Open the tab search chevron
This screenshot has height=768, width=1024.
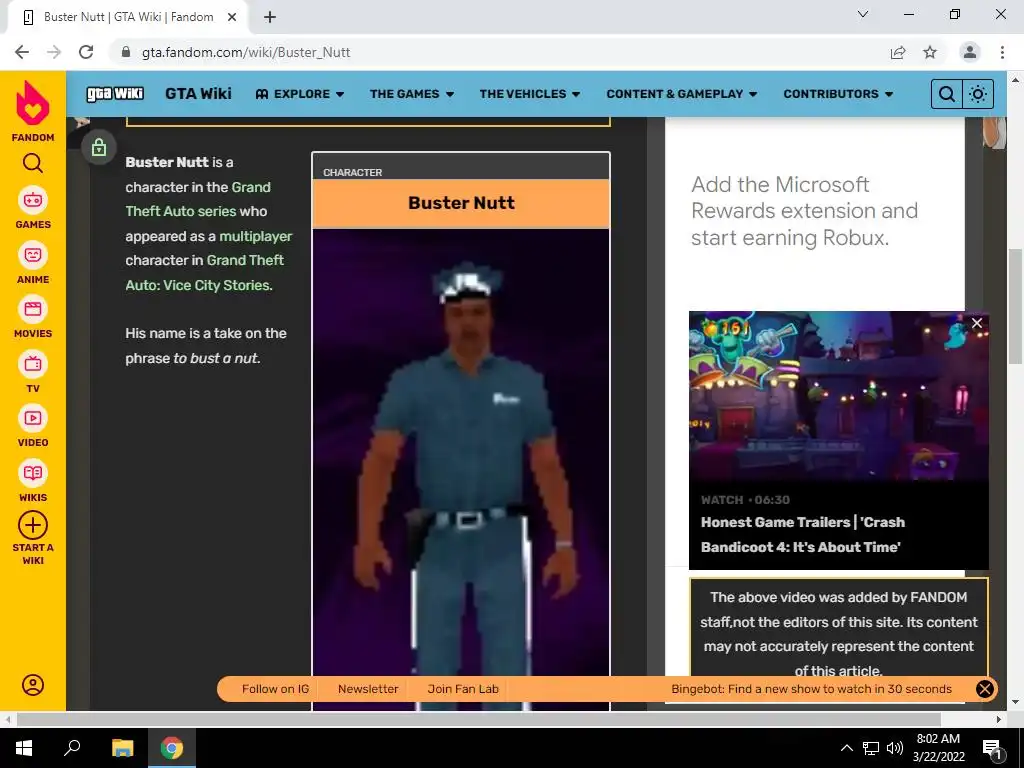pyautogui.click(x=863, y=14)
